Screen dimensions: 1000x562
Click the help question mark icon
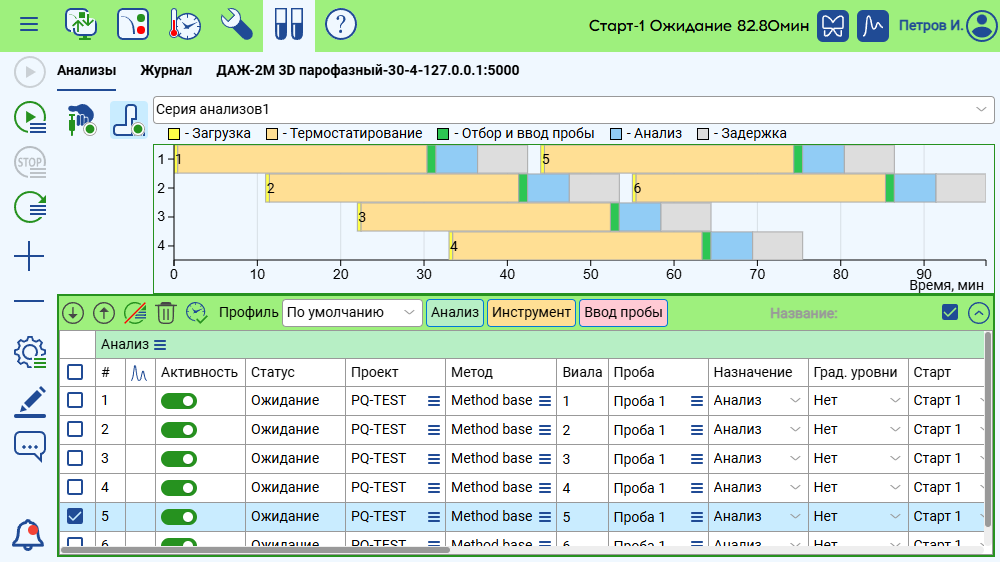341,24
